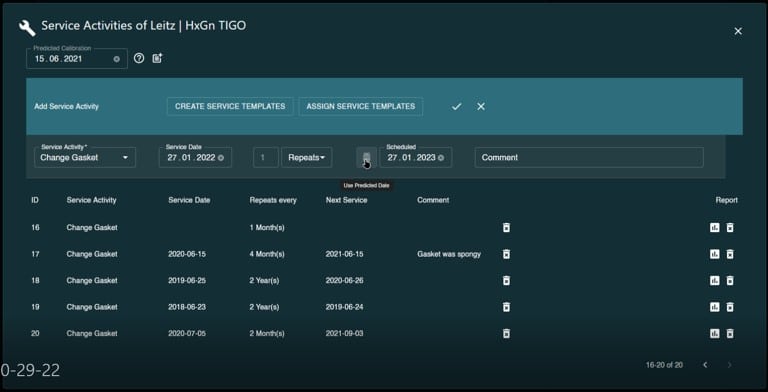The height and width of the screenshot is (392, 768).
Task: Click the Service Date column header
Action: (x=189, y=200)
